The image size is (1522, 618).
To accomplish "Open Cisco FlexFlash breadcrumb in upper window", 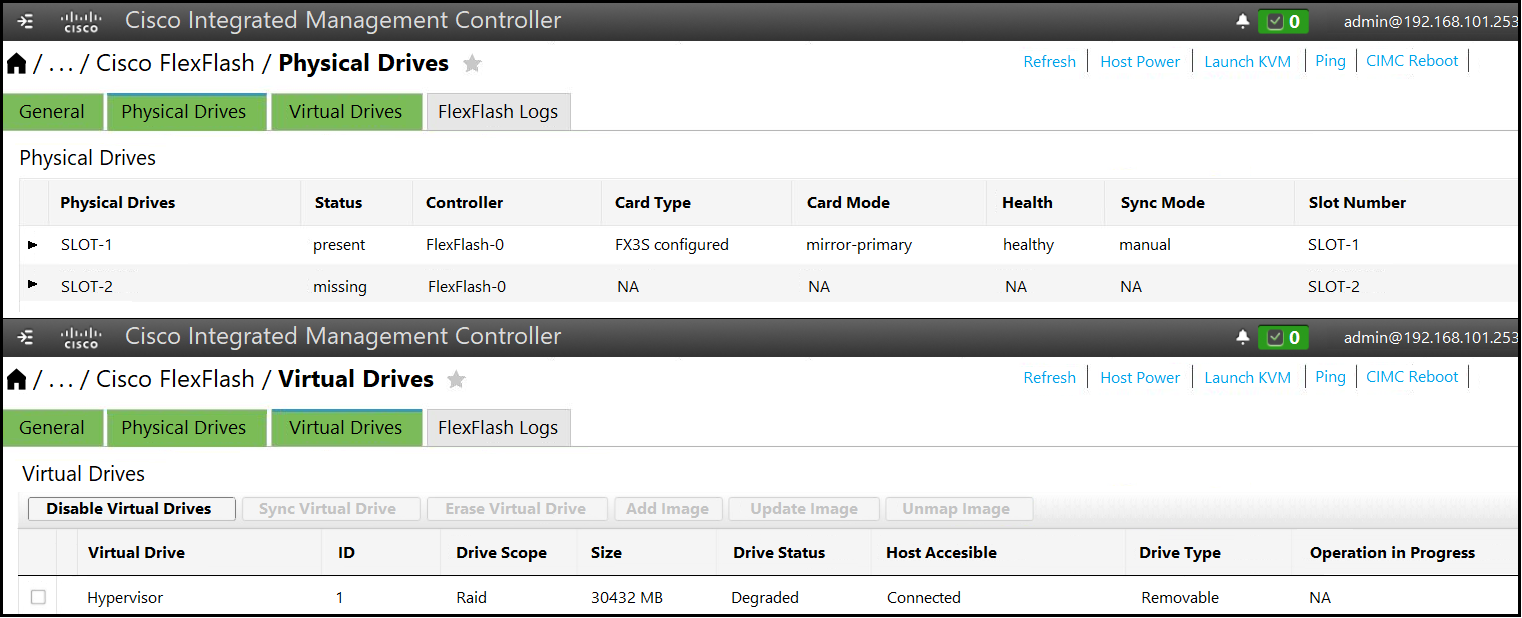I will 175,64.
